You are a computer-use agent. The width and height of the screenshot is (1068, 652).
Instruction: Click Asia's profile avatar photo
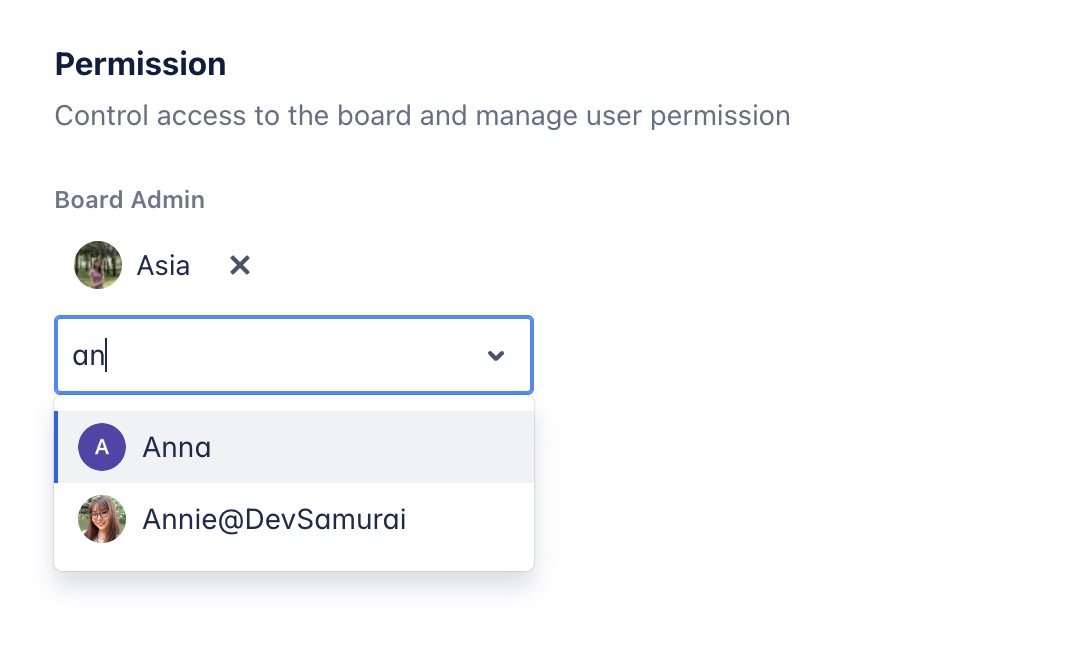pyautogui.click(x=98, y=265)
